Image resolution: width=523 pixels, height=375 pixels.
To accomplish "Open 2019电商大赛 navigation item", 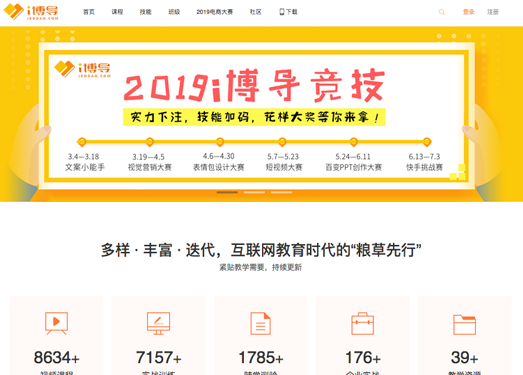I will click(214, 12).
